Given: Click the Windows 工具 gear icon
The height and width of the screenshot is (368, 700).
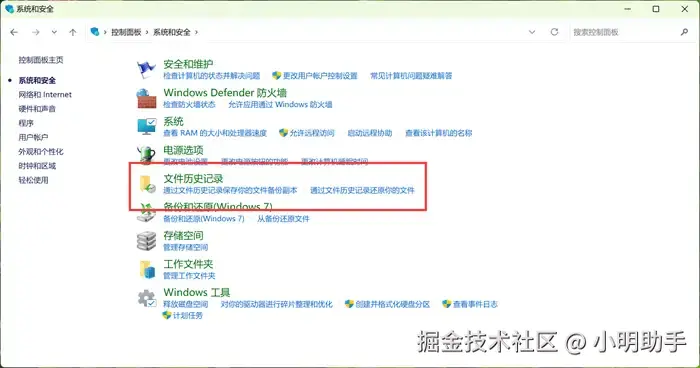Looking at the screenshot, I should point(146,298).
